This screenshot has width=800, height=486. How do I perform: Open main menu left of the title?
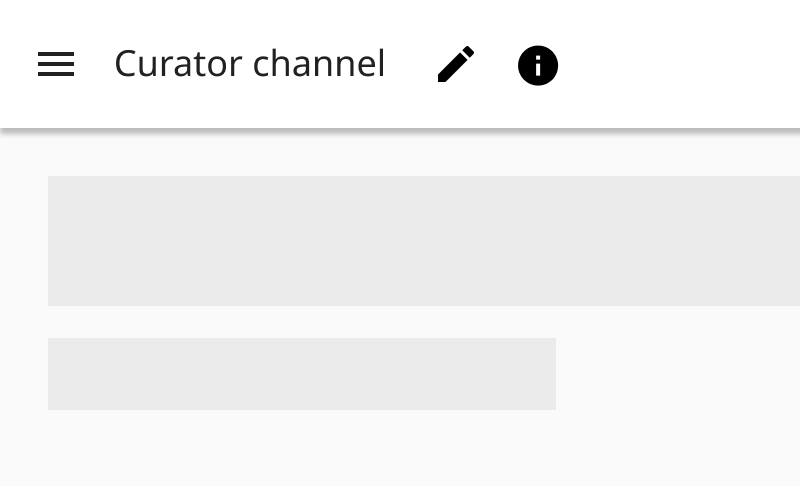tap(56, 65)
